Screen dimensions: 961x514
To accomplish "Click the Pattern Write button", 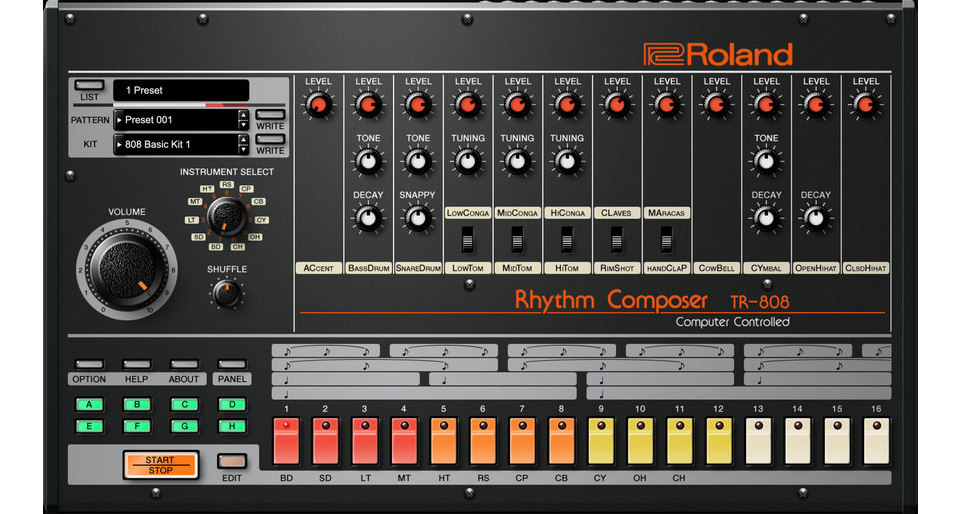I will [270, 115].
